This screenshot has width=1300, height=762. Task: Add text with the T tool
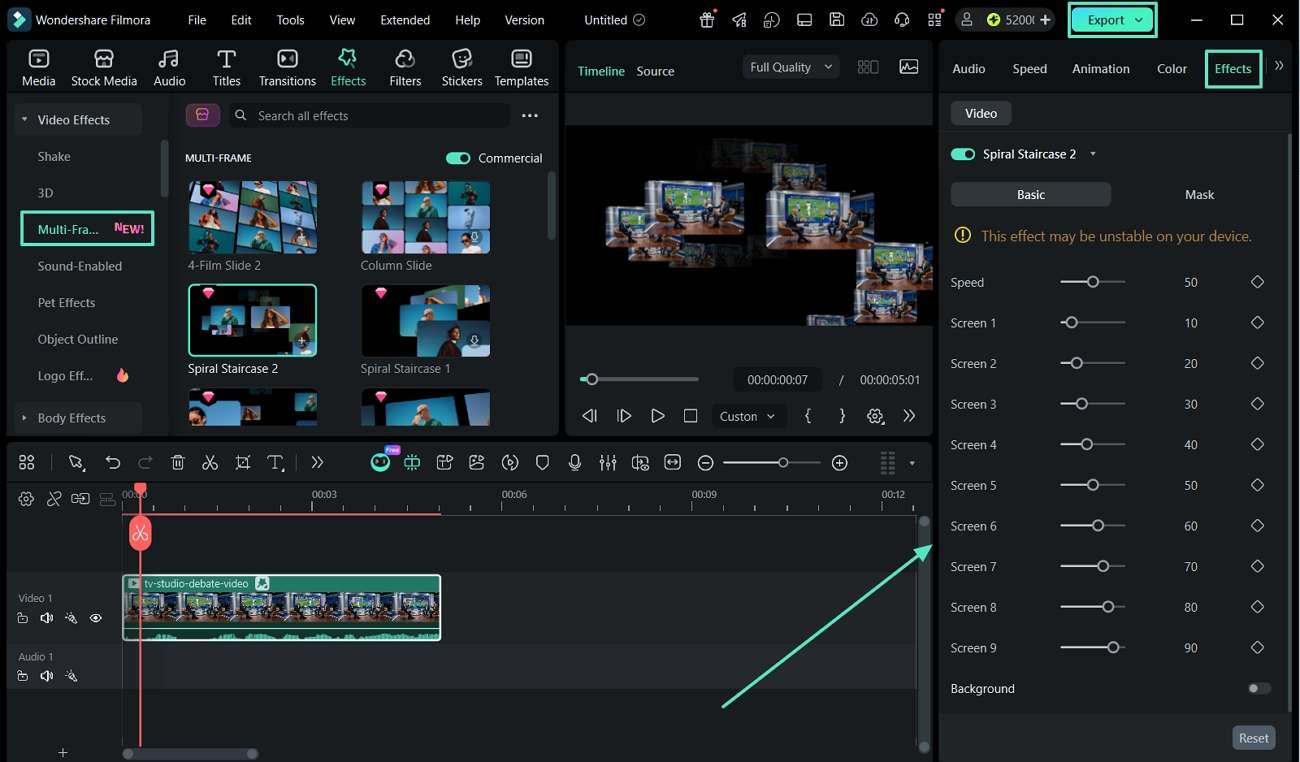pos(276,462)
